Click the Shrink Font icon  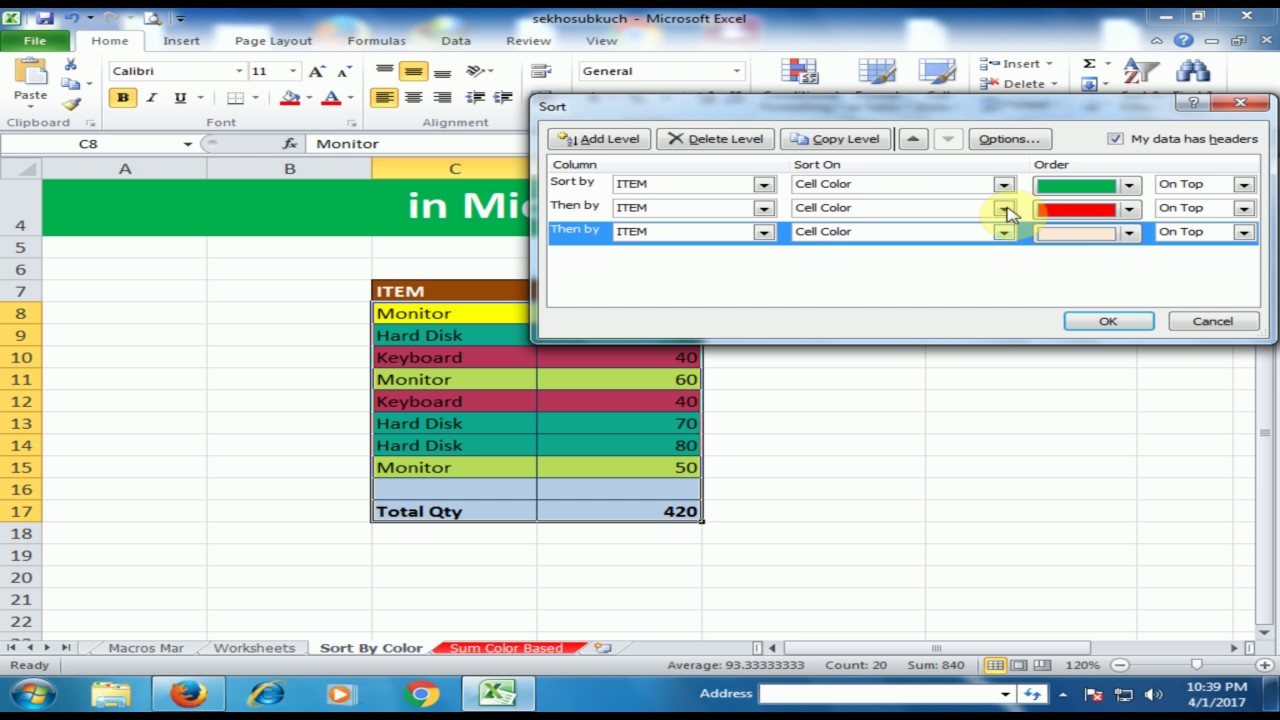[343, 71]
